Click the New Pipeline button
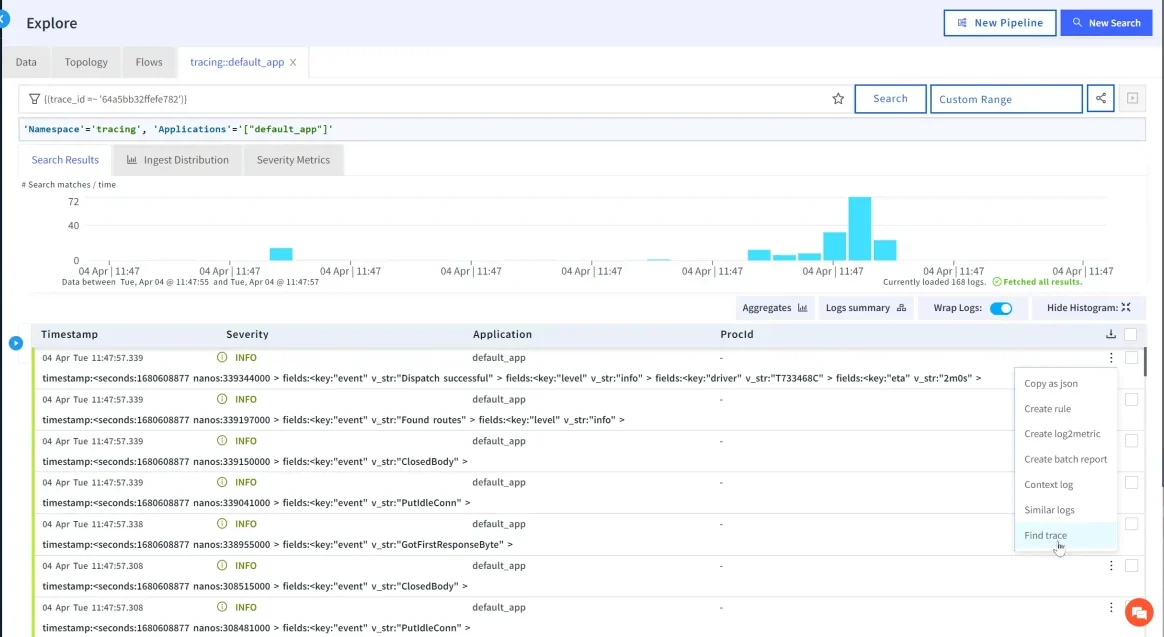This screenshot has height=637, width=1164. [x=999, y=23]
